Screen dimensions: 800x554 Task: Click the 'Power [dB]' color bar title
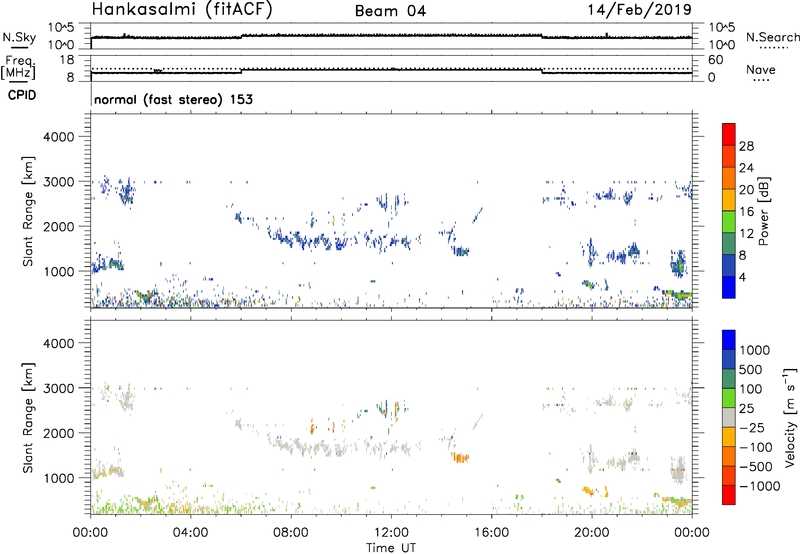(763, 211)
